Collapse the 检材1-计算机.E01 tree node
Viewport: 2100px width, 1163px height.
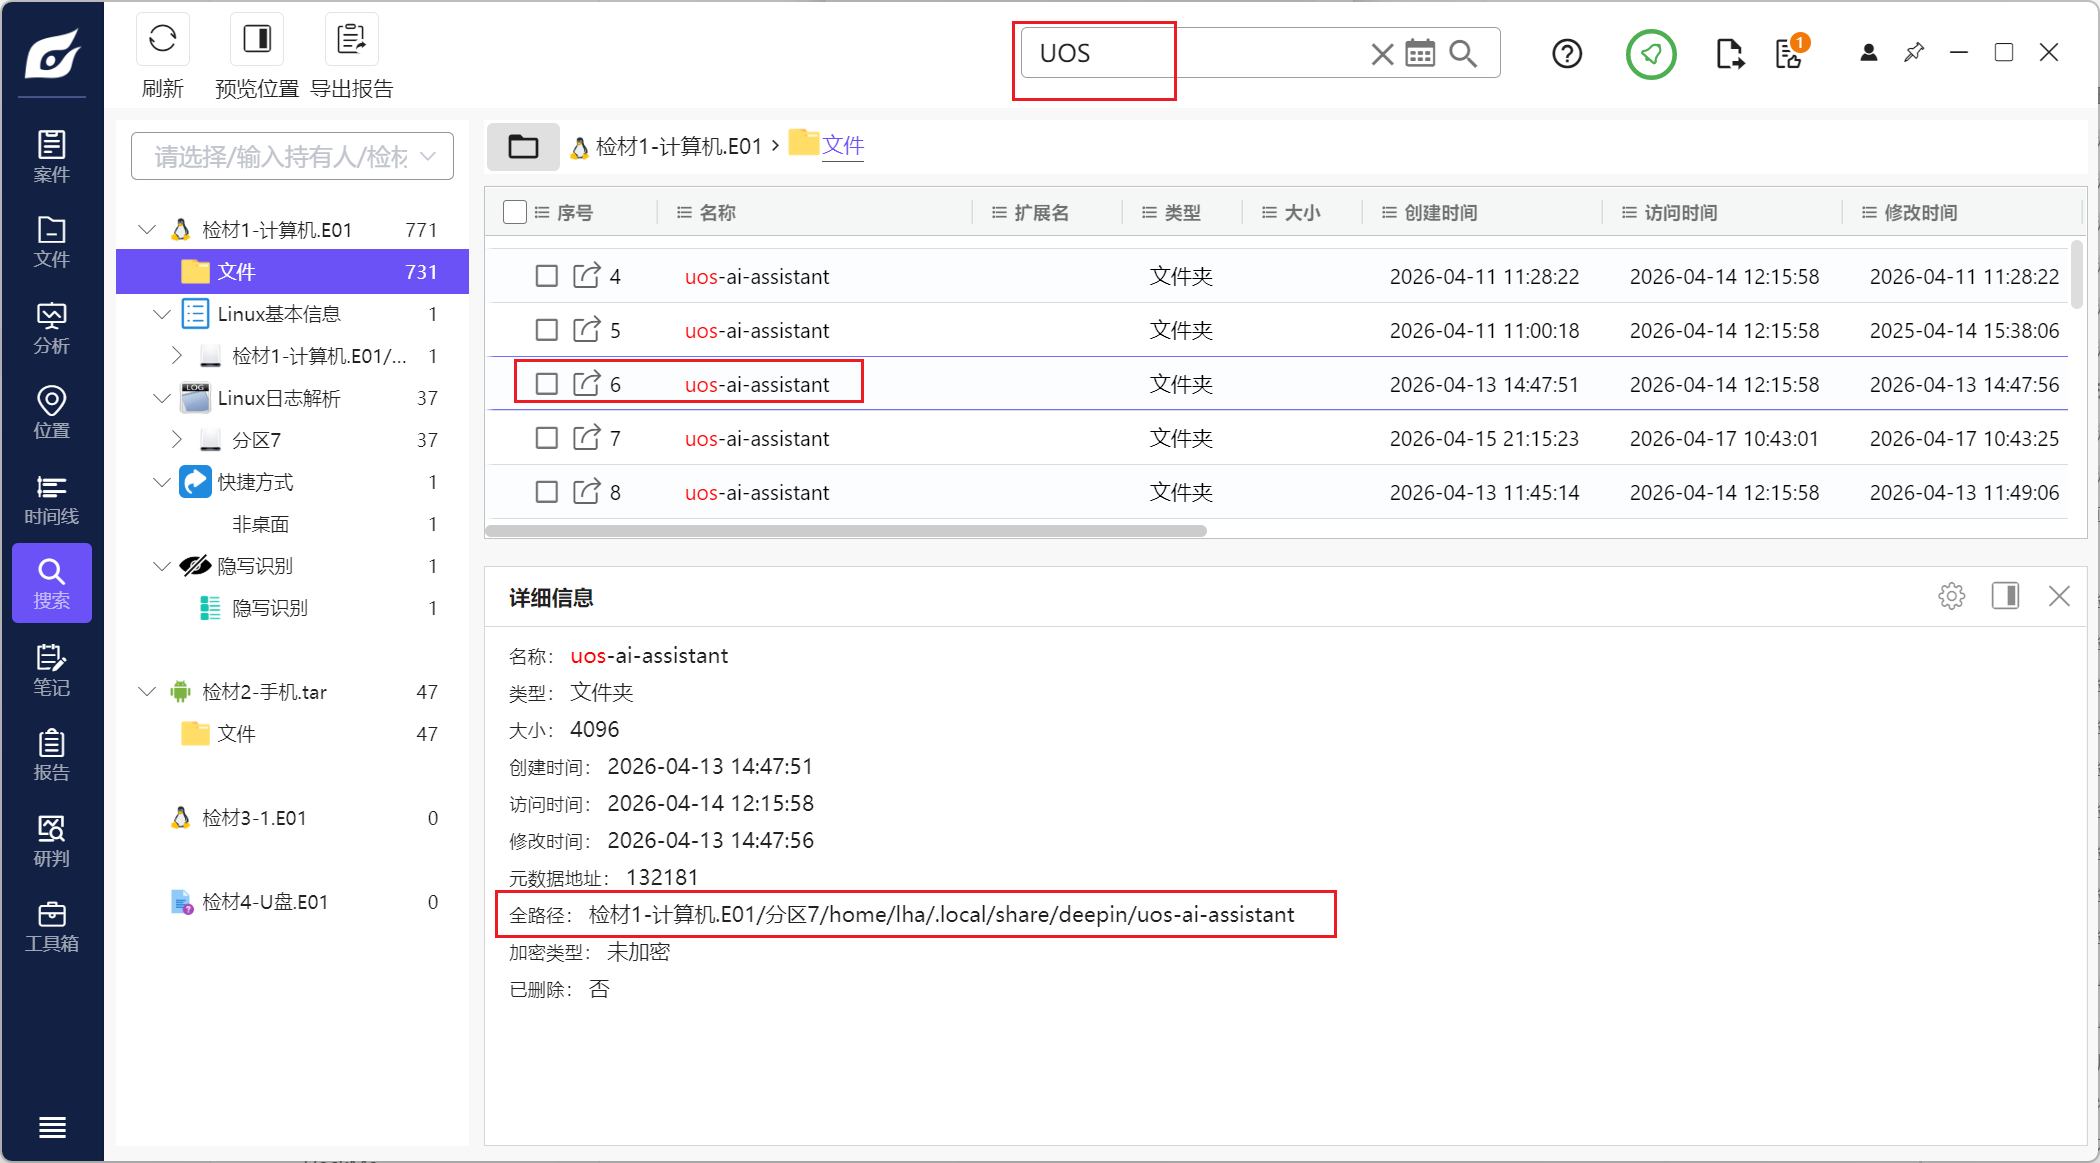point(148,230)
